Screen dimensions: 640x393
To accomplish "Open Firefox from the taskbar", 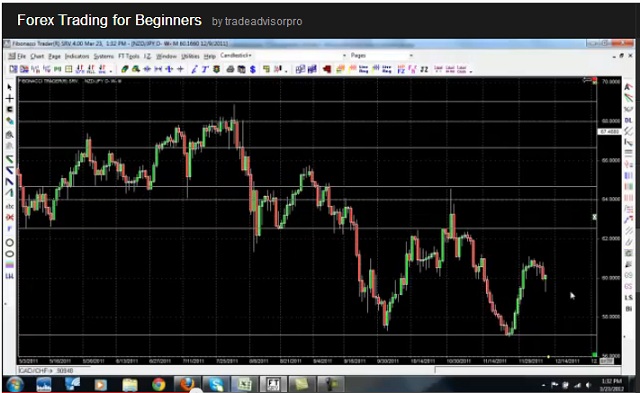I will click(187, 384).
